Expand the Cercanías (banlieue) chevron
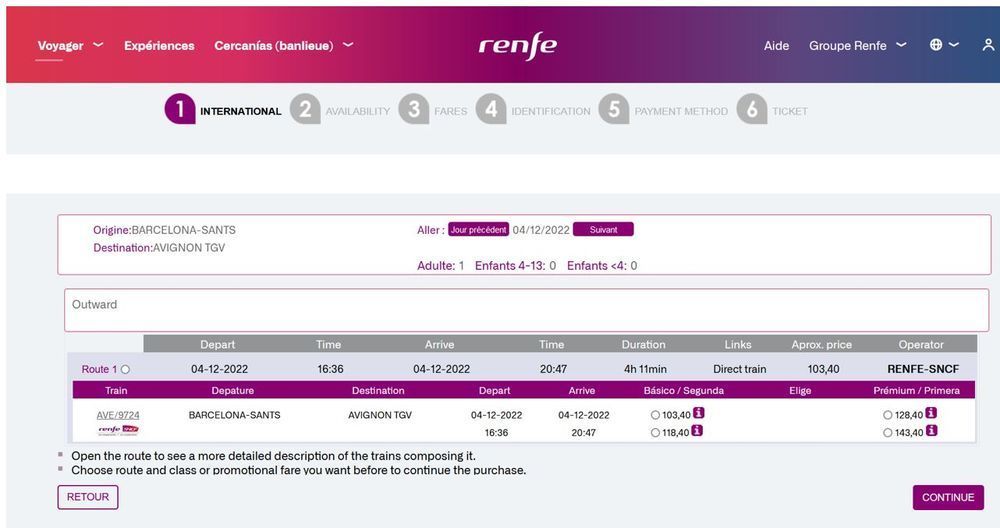Viewport: 1000px width, 528px height. tap(348, 45)
